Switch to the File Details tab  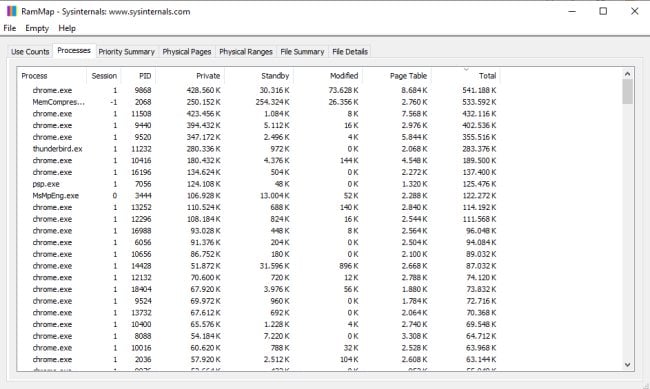(x=350, y=52)
